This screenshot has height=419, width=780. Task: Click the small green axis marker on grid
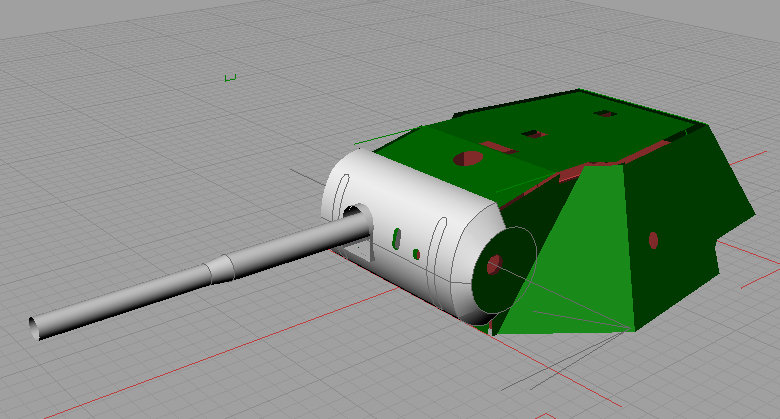click(x=230, y=78)
